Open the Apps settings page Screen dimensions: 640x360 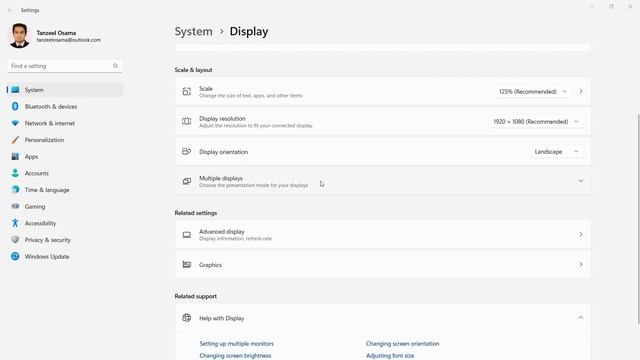click(x=65, y=157)
